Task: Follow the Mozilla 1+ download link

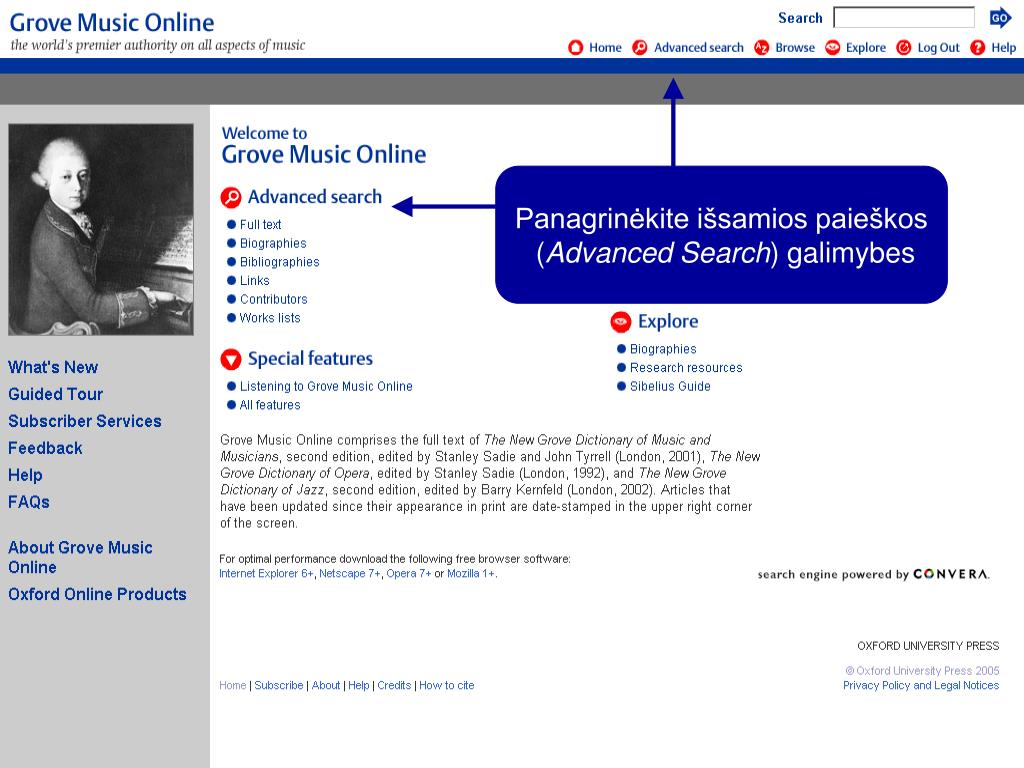Action: (471, 573)
